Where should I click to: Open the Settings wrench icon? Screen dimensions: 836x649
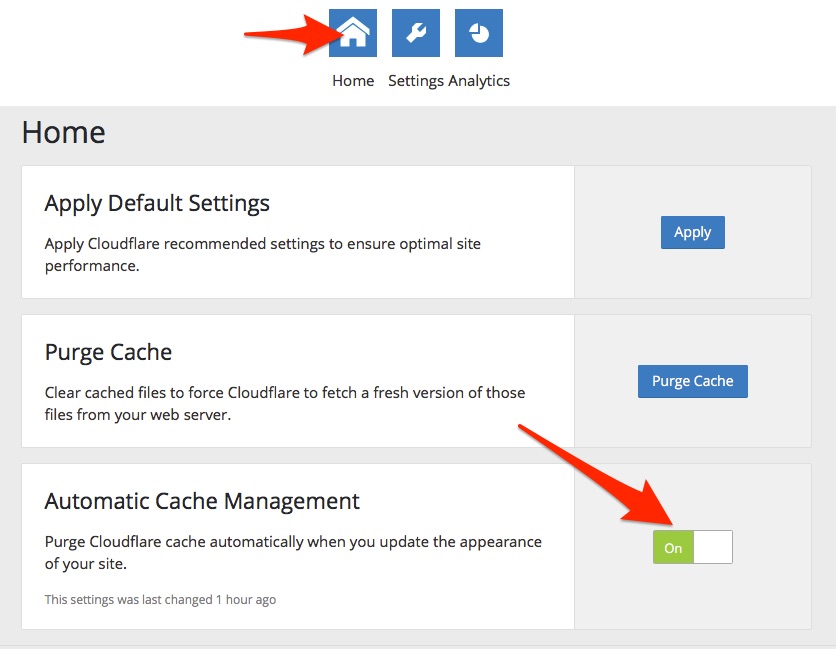tap(416, 33)
